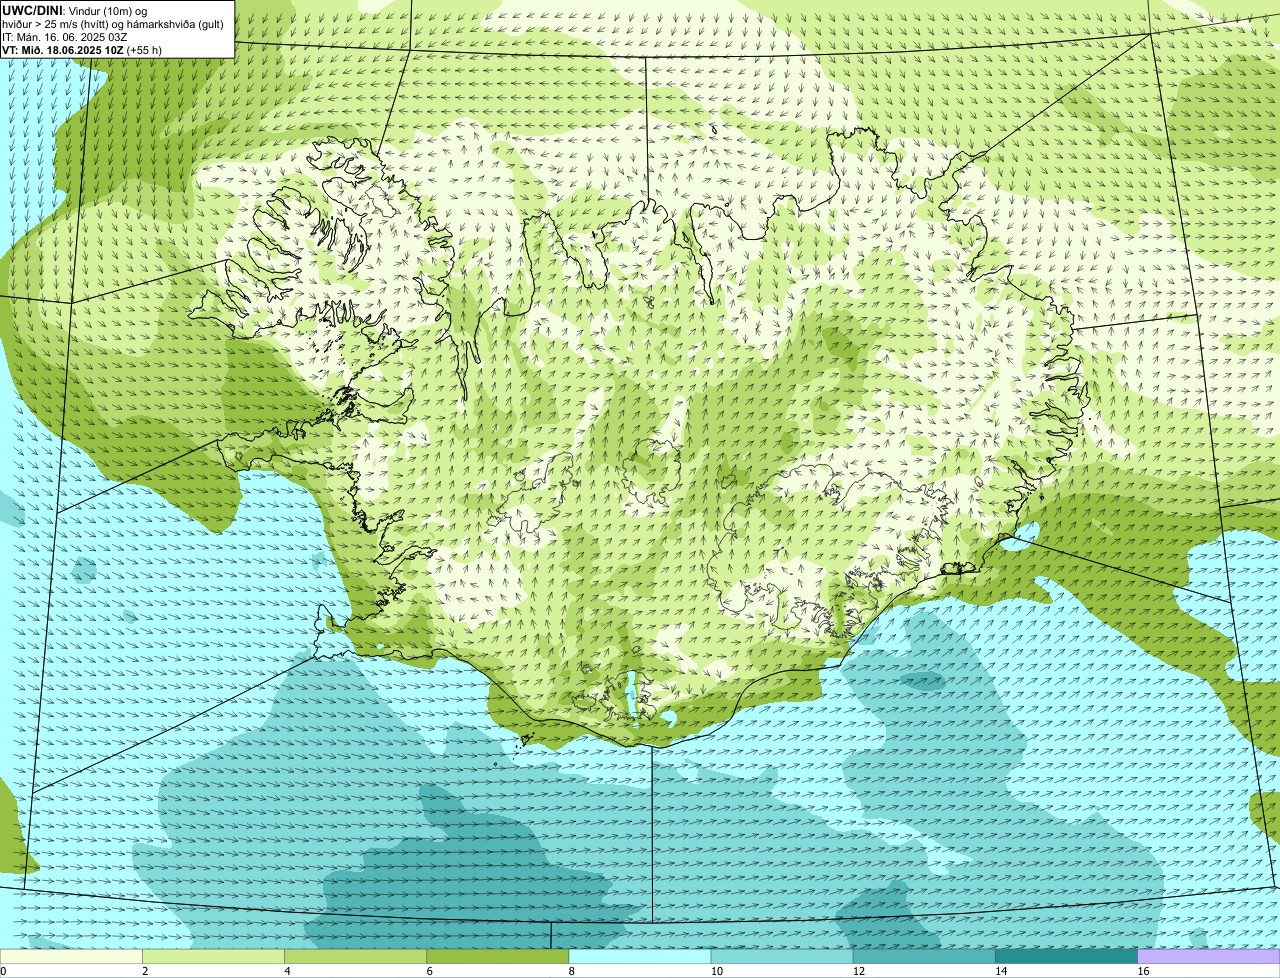Click the 'VT: Mið. 18.06.2025 10Z (+55 h)' line
Viewport: 1280px width, 978px height.
82,50
